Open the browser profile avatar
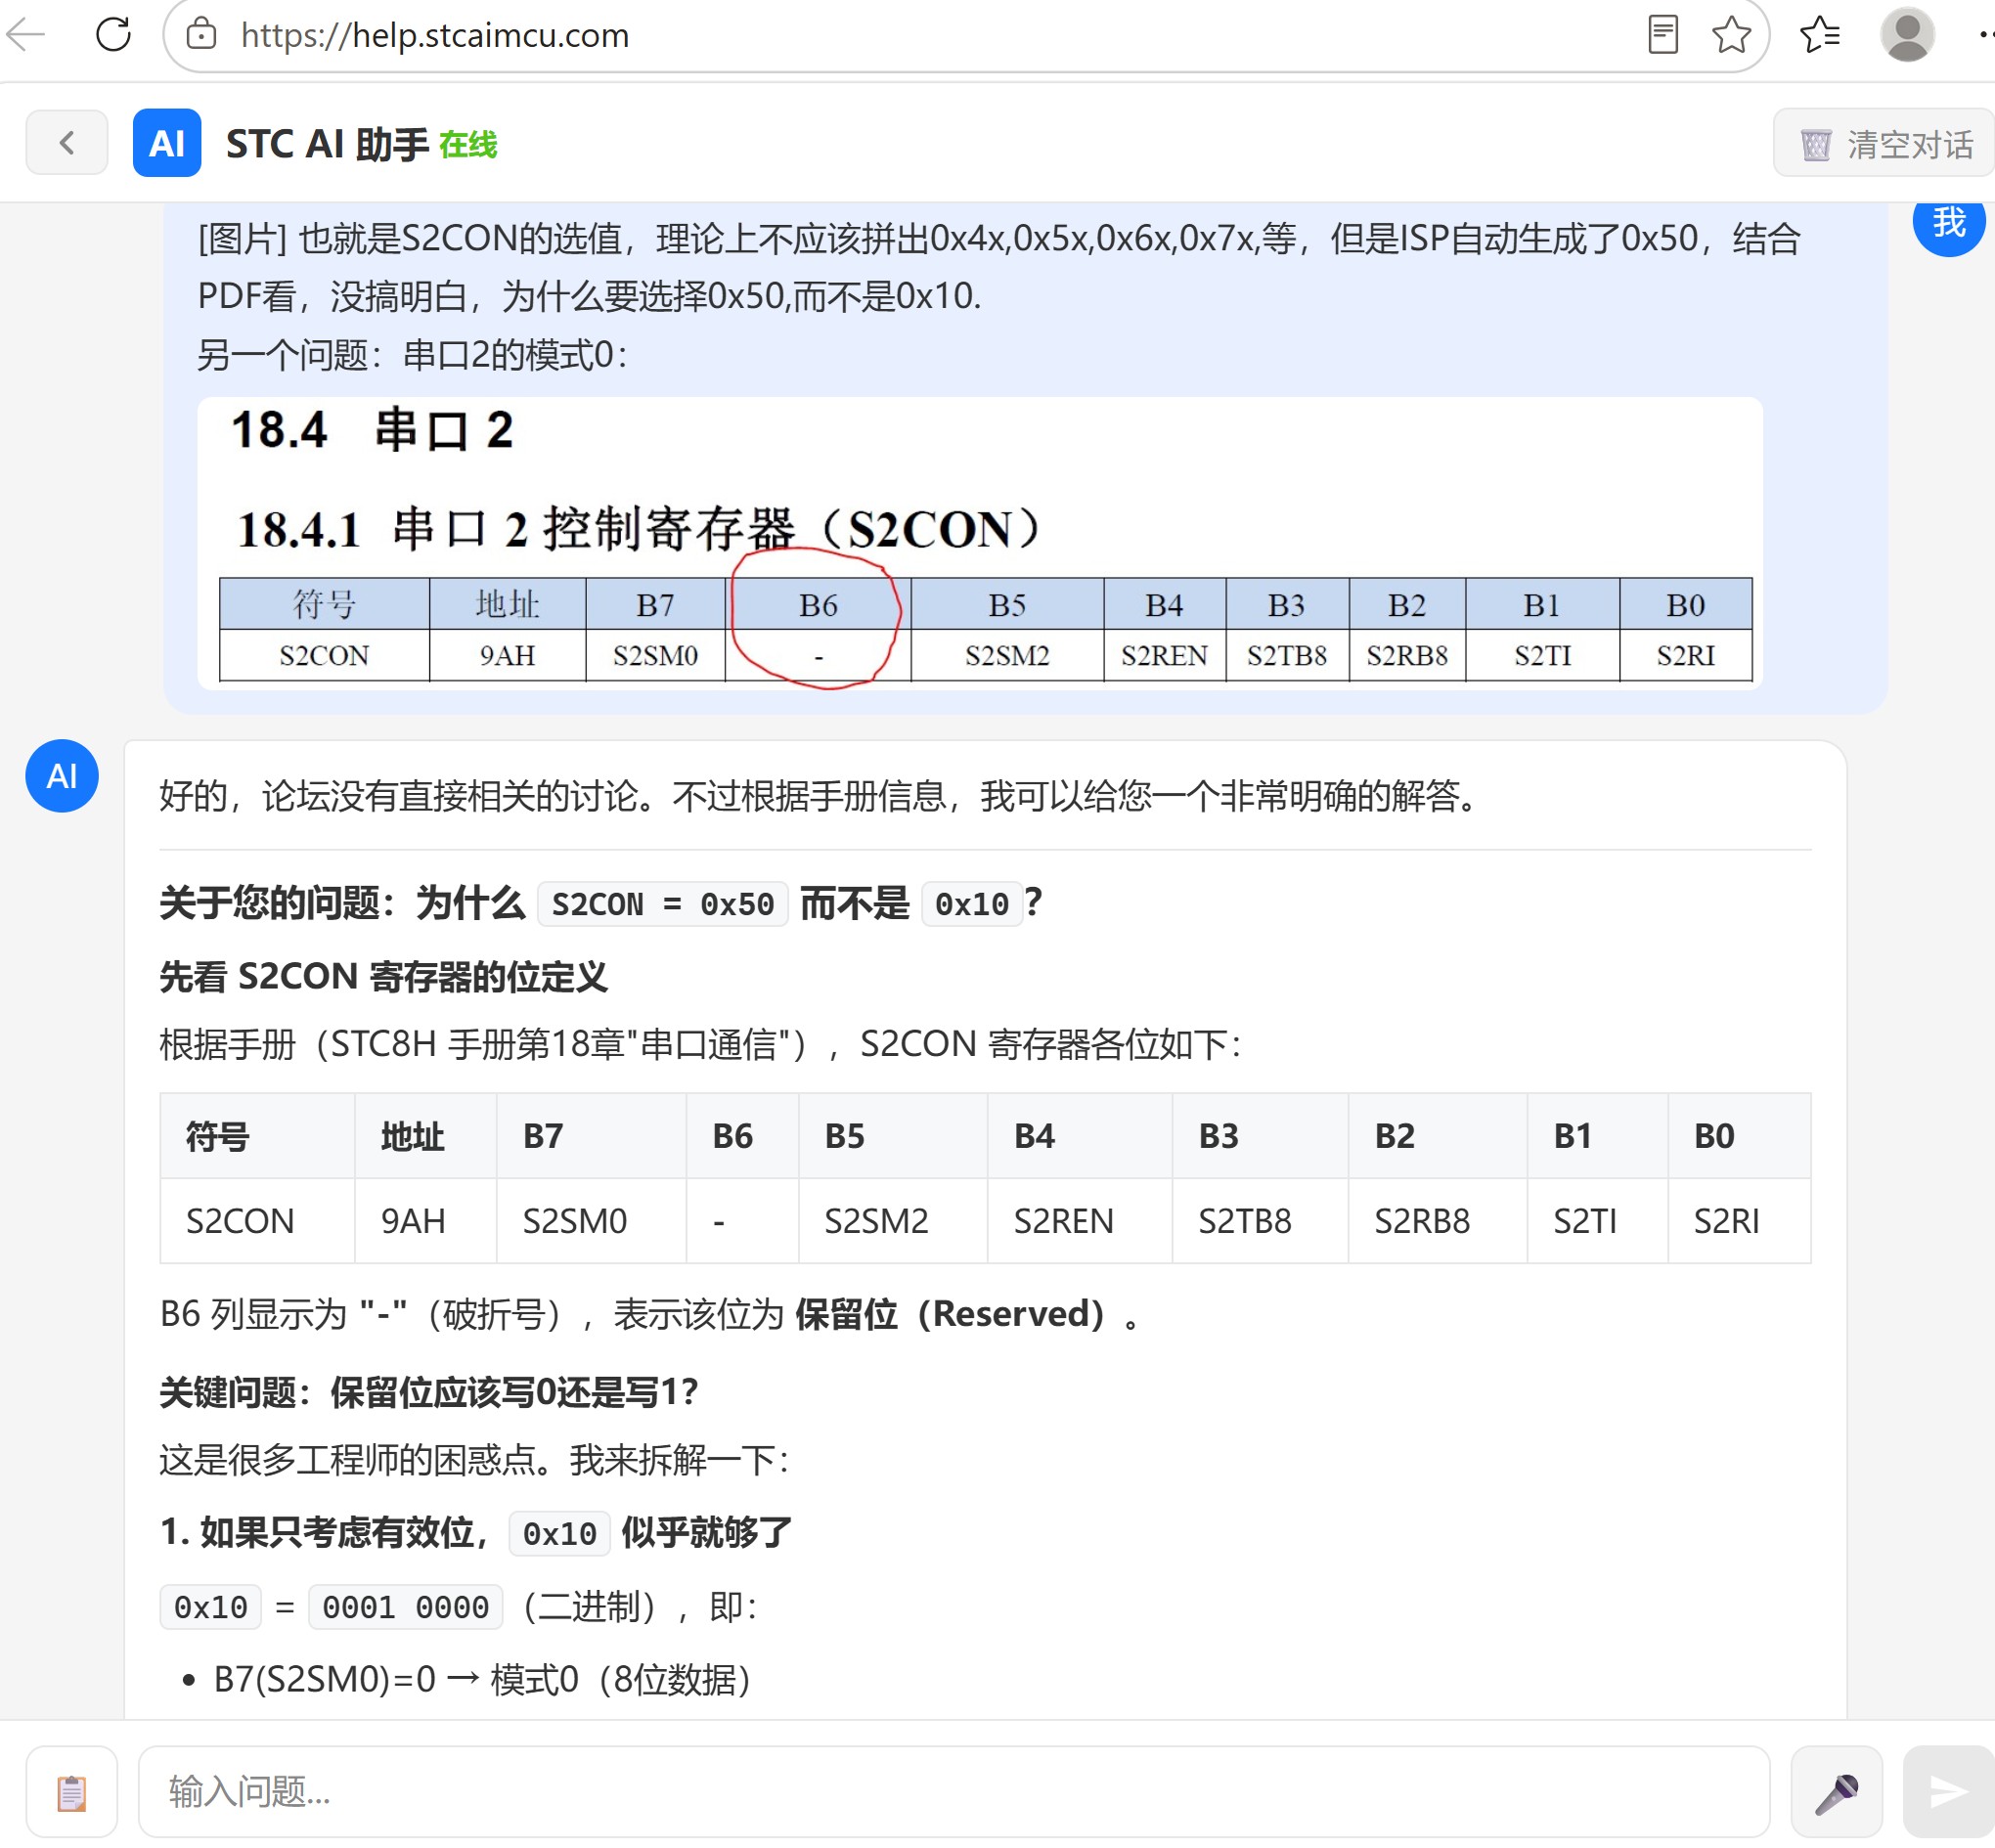The image size is (1995, 1848). pos(1907,34)
